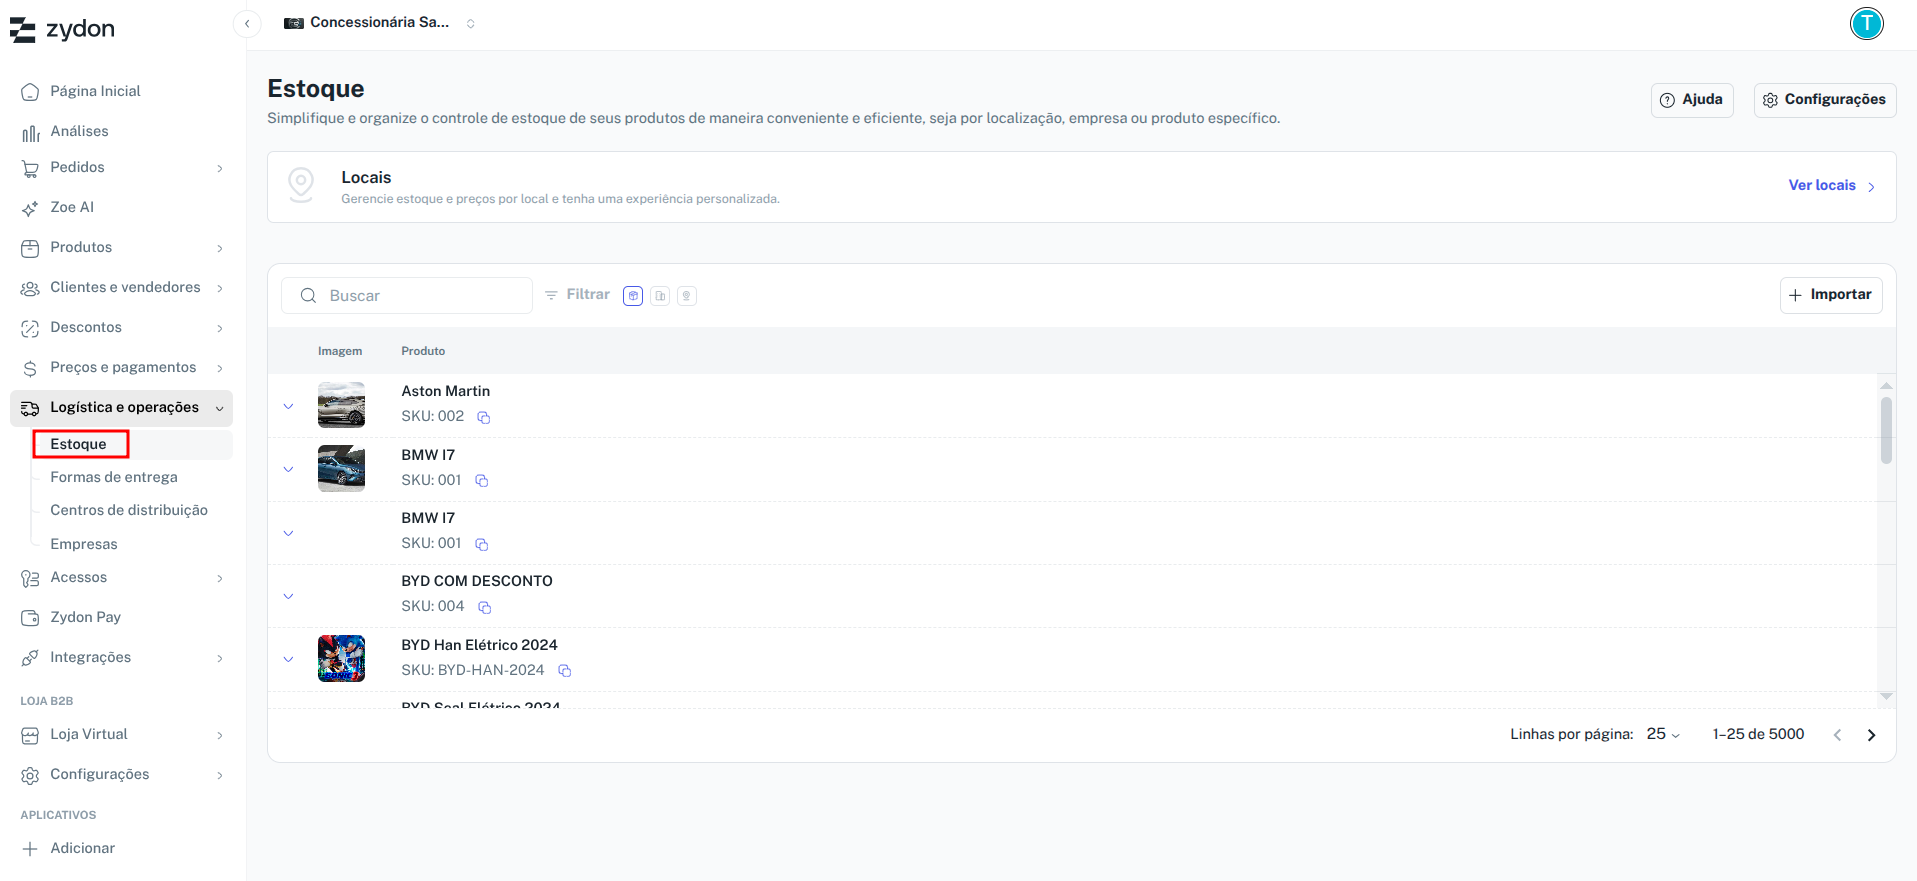
Task: Click the Produtos box icon
Action: [30, 248]
